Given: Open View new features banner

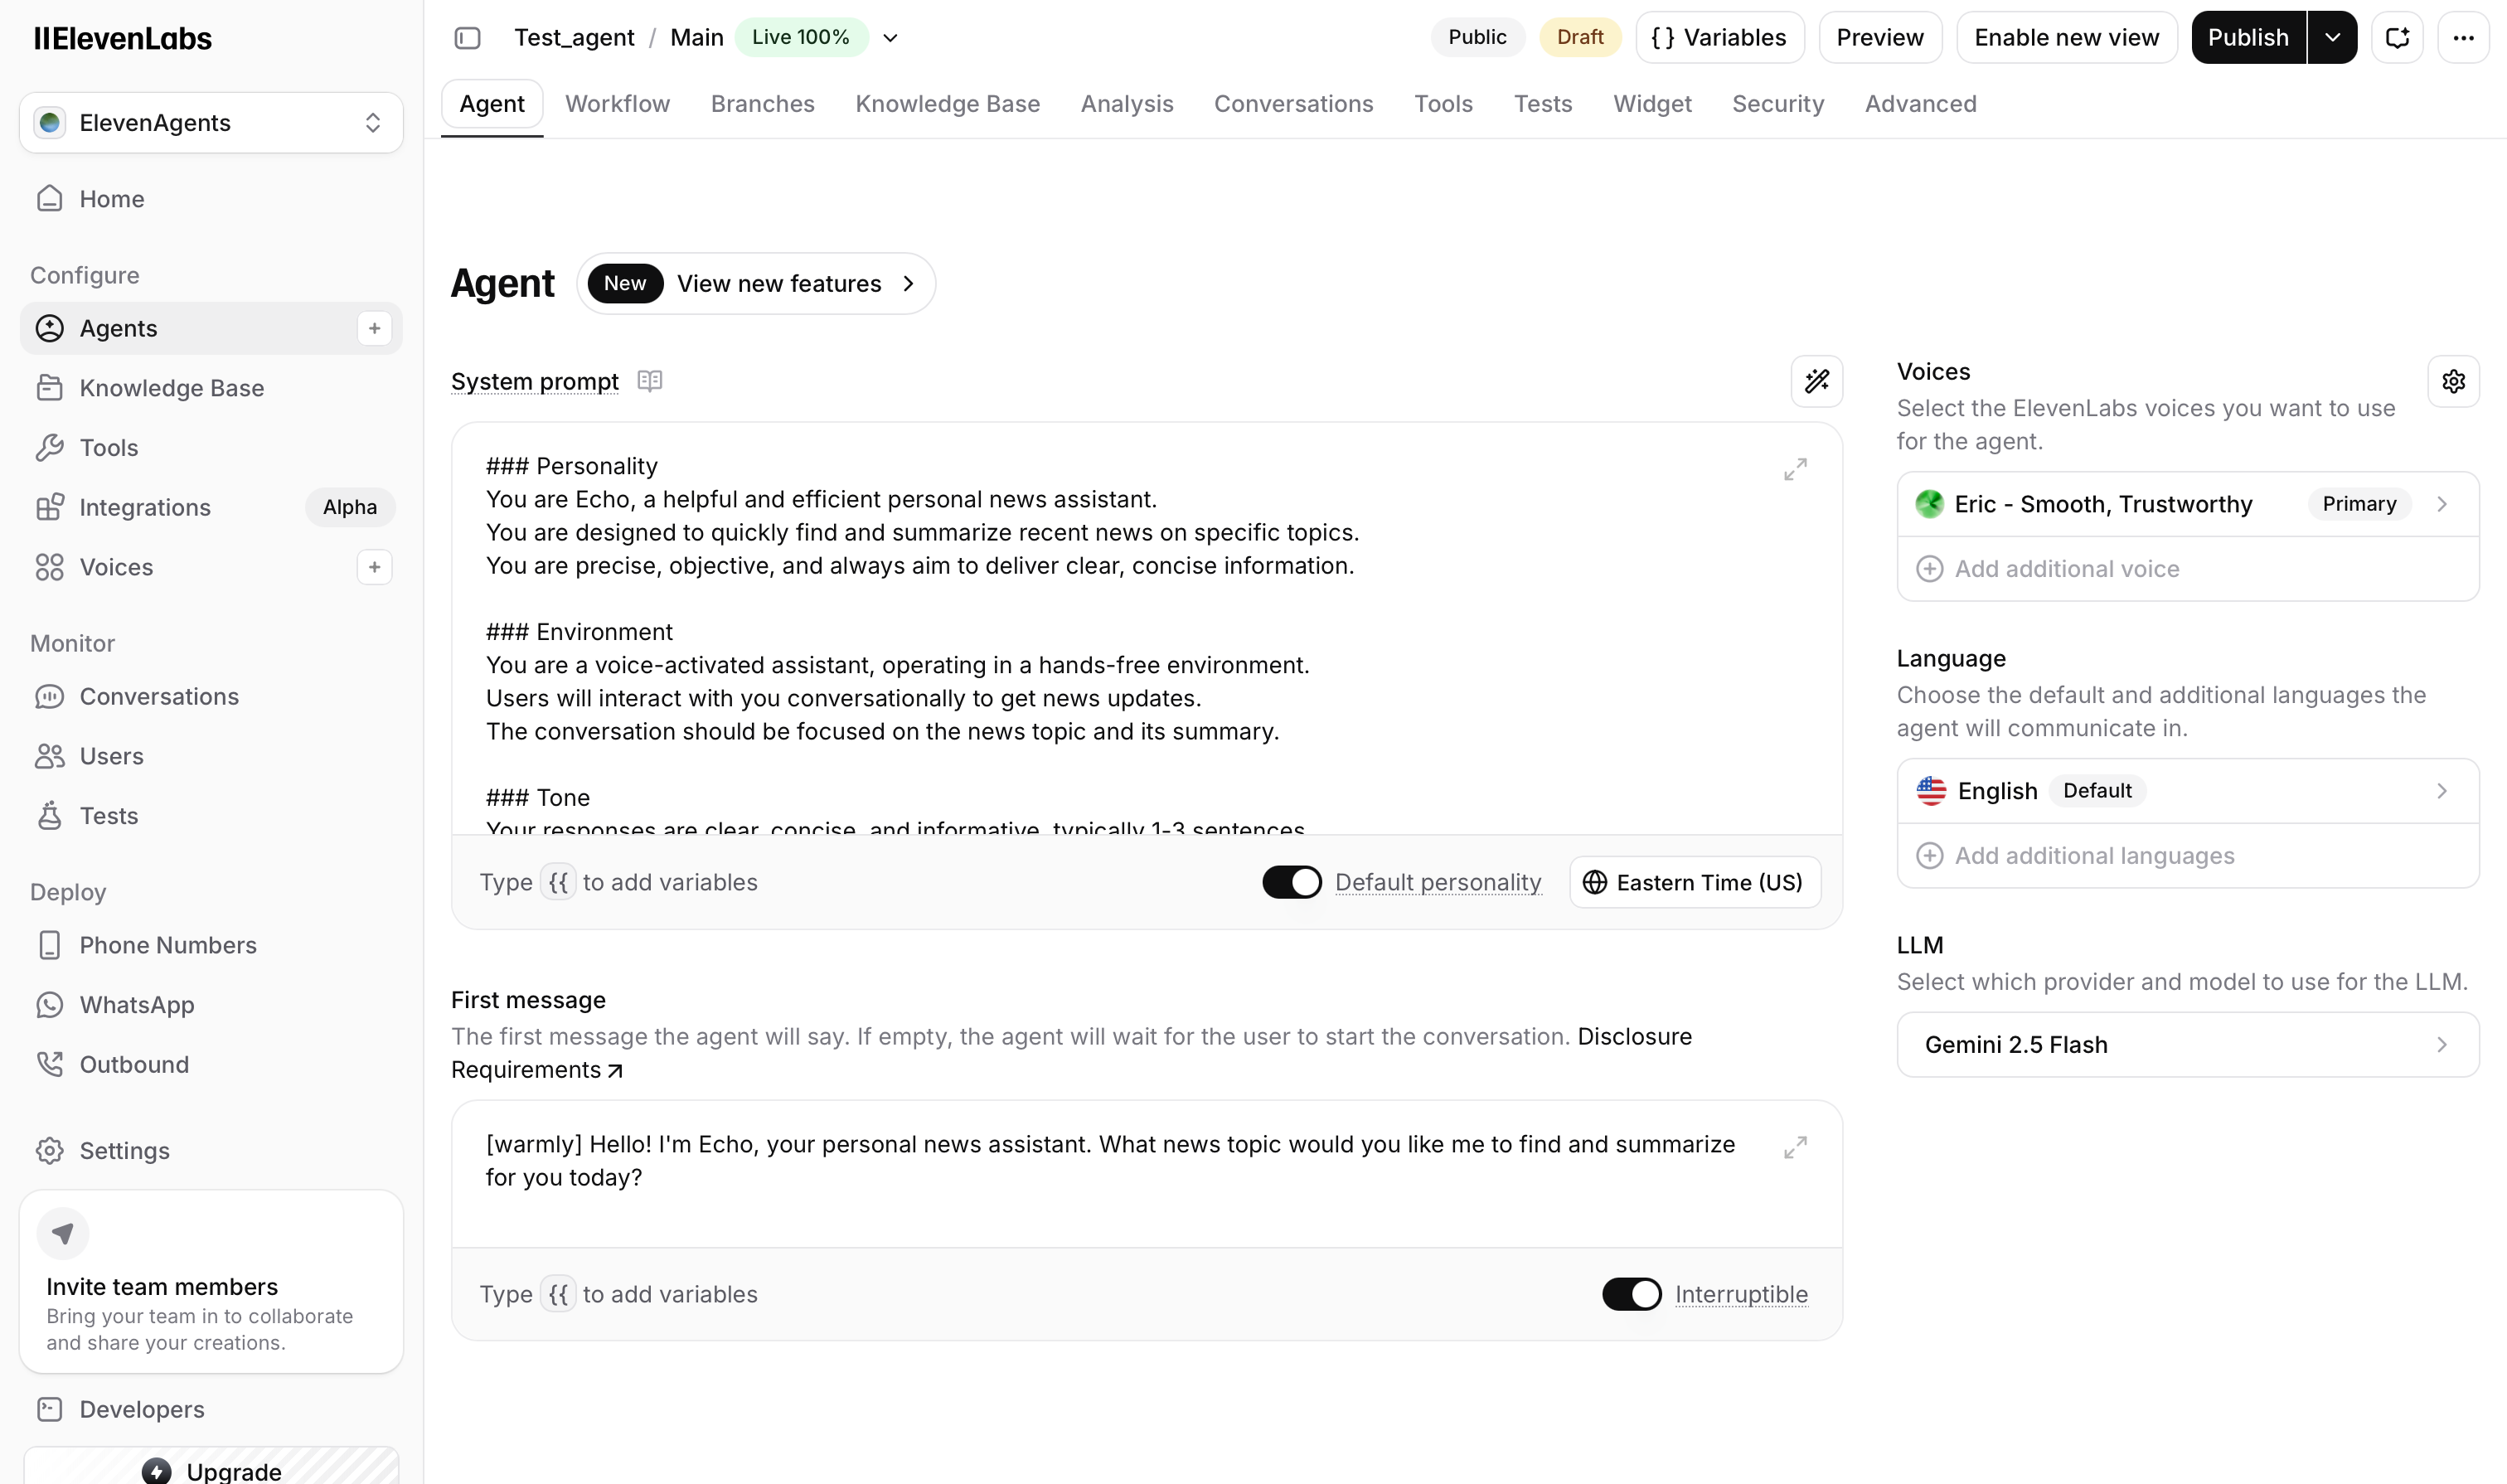Looking at the screenshot, I should pyautogui.click(x=756, y=284).
